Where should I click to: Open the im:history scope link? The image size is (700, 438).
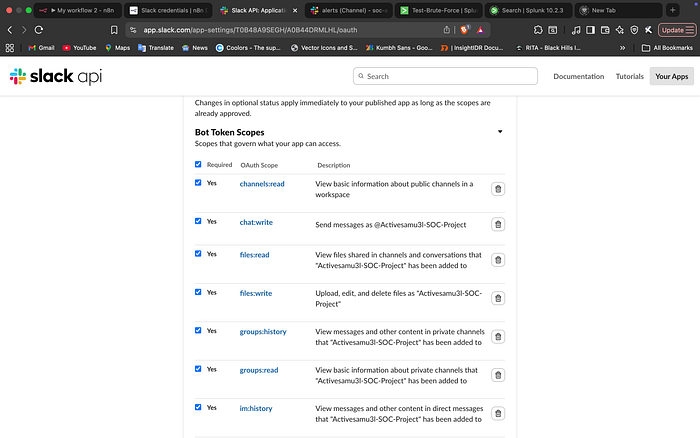point(256,409)
